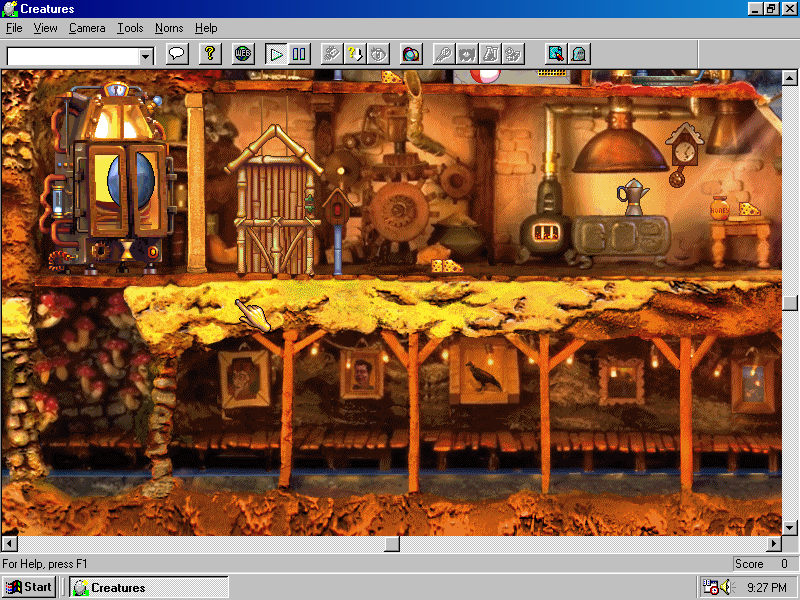
Task: Click the Pause button in toolbar
Action: pos(299,54)
